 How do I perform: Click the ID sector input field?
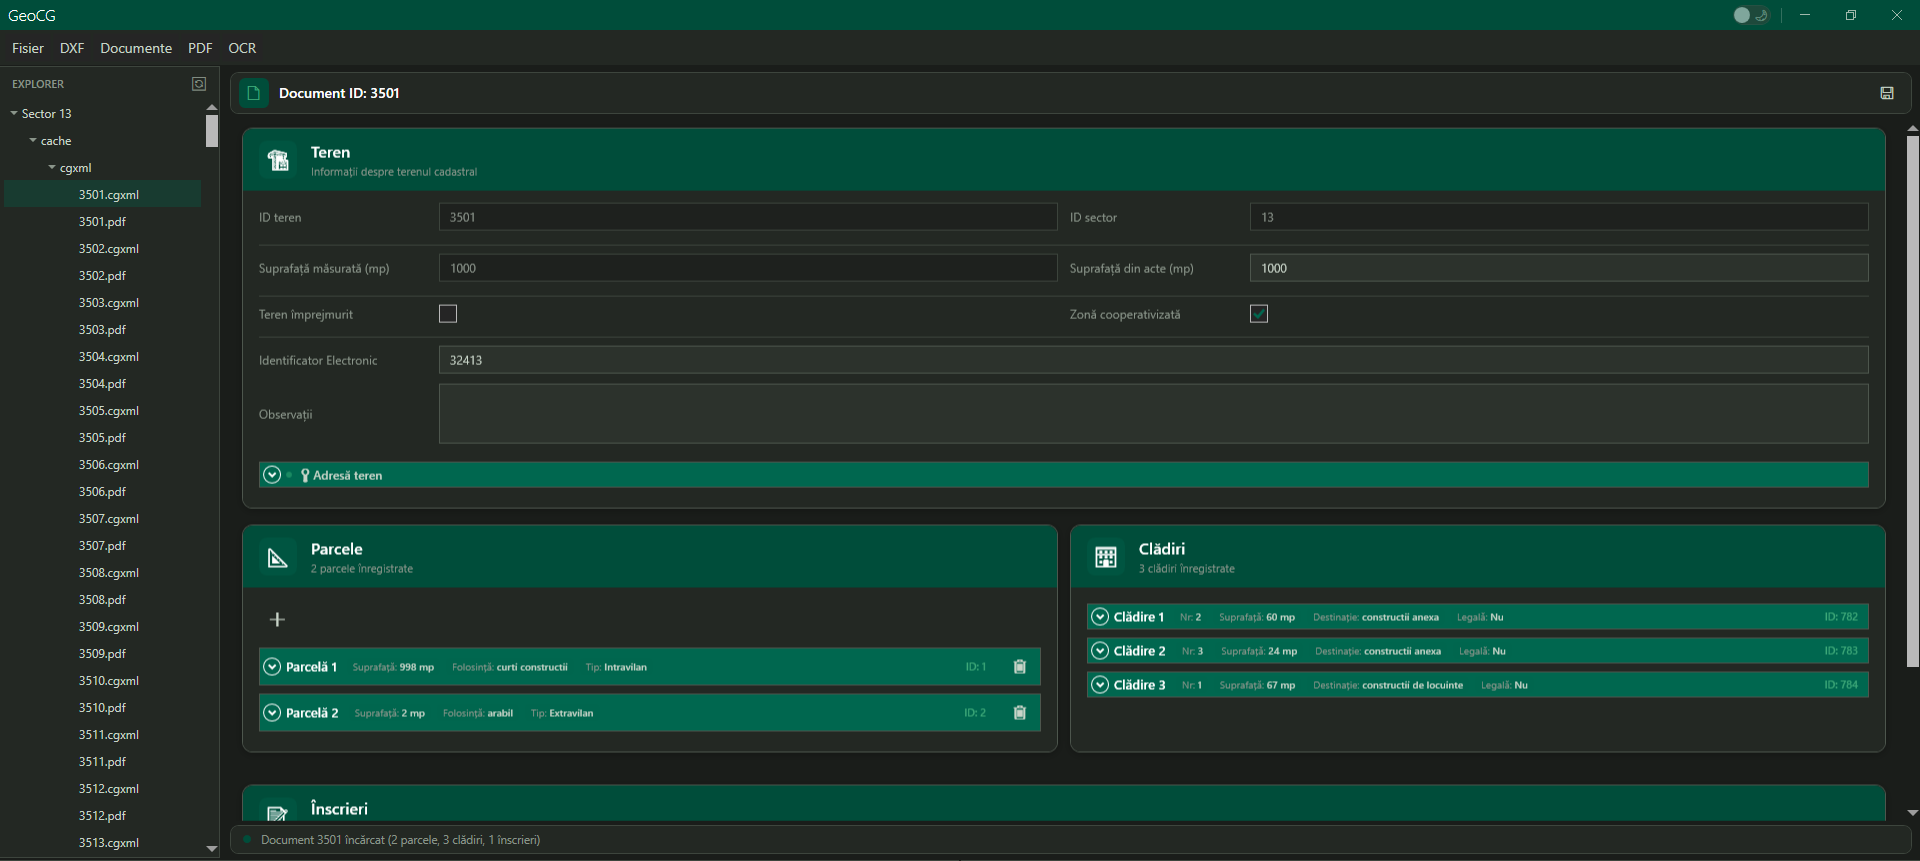(1559, 217)
